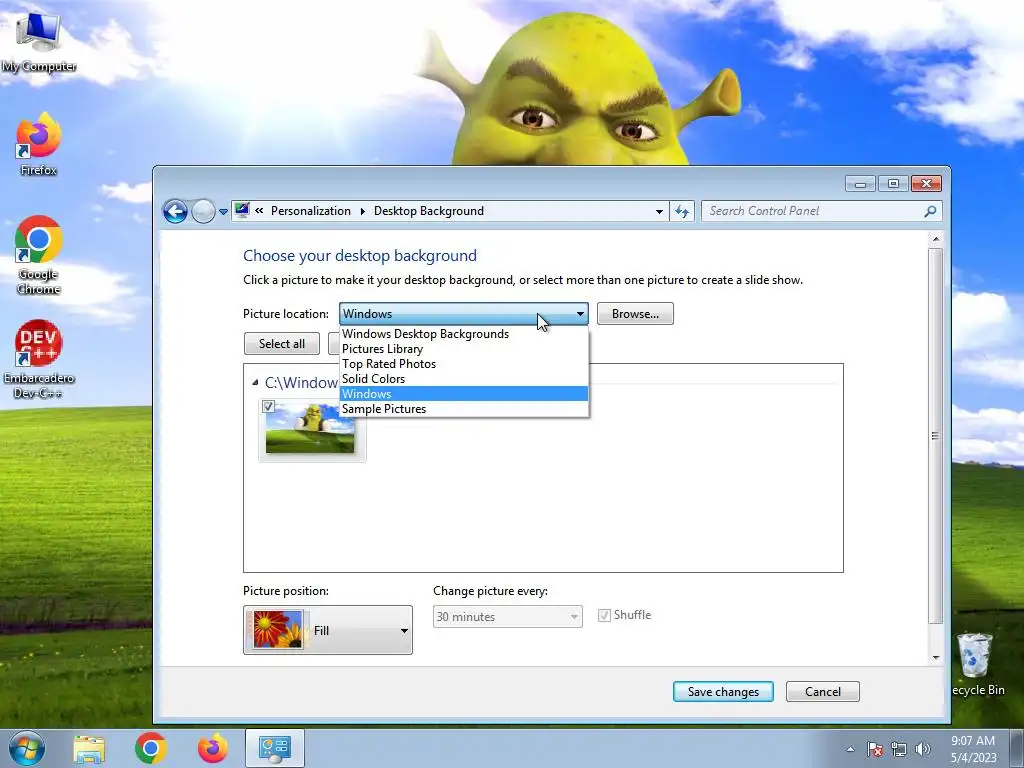Expand the address bar history dropdown
This screenshot has height=768, width=1024.
click(659, 211)
